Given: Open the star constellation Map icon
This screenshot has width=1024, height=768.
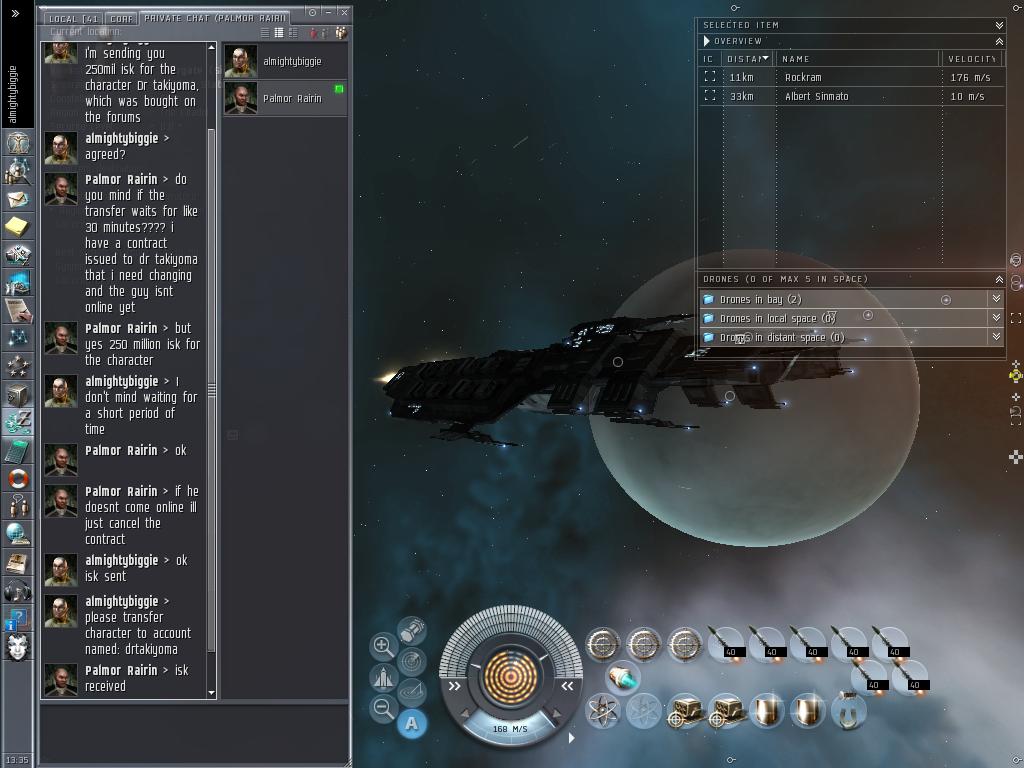Looking at the screenshot, I should (18, 338).
